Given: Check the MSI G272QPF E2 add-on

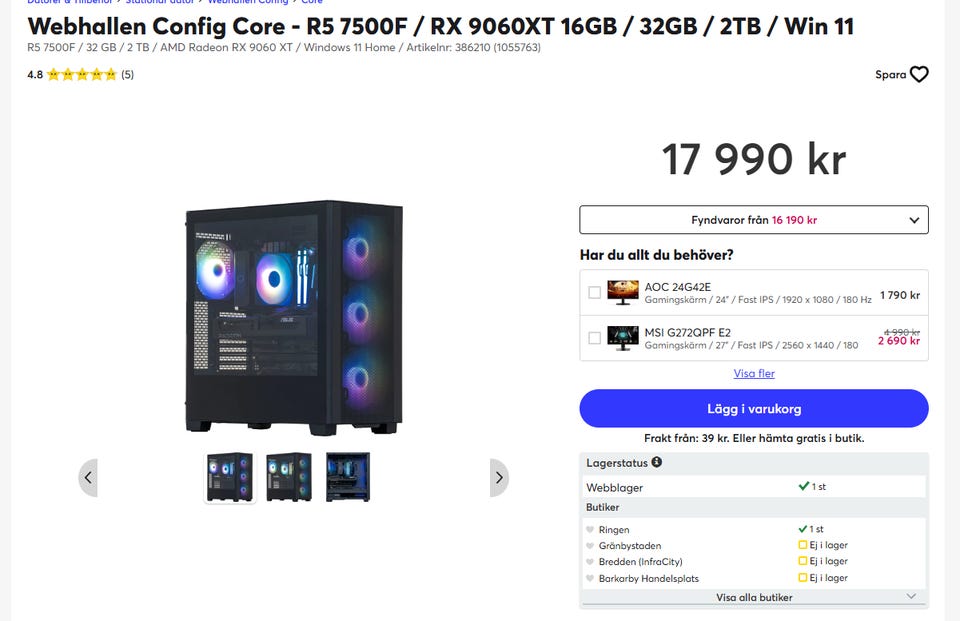Looking at the screenshot, I should [x=594, y=338].
